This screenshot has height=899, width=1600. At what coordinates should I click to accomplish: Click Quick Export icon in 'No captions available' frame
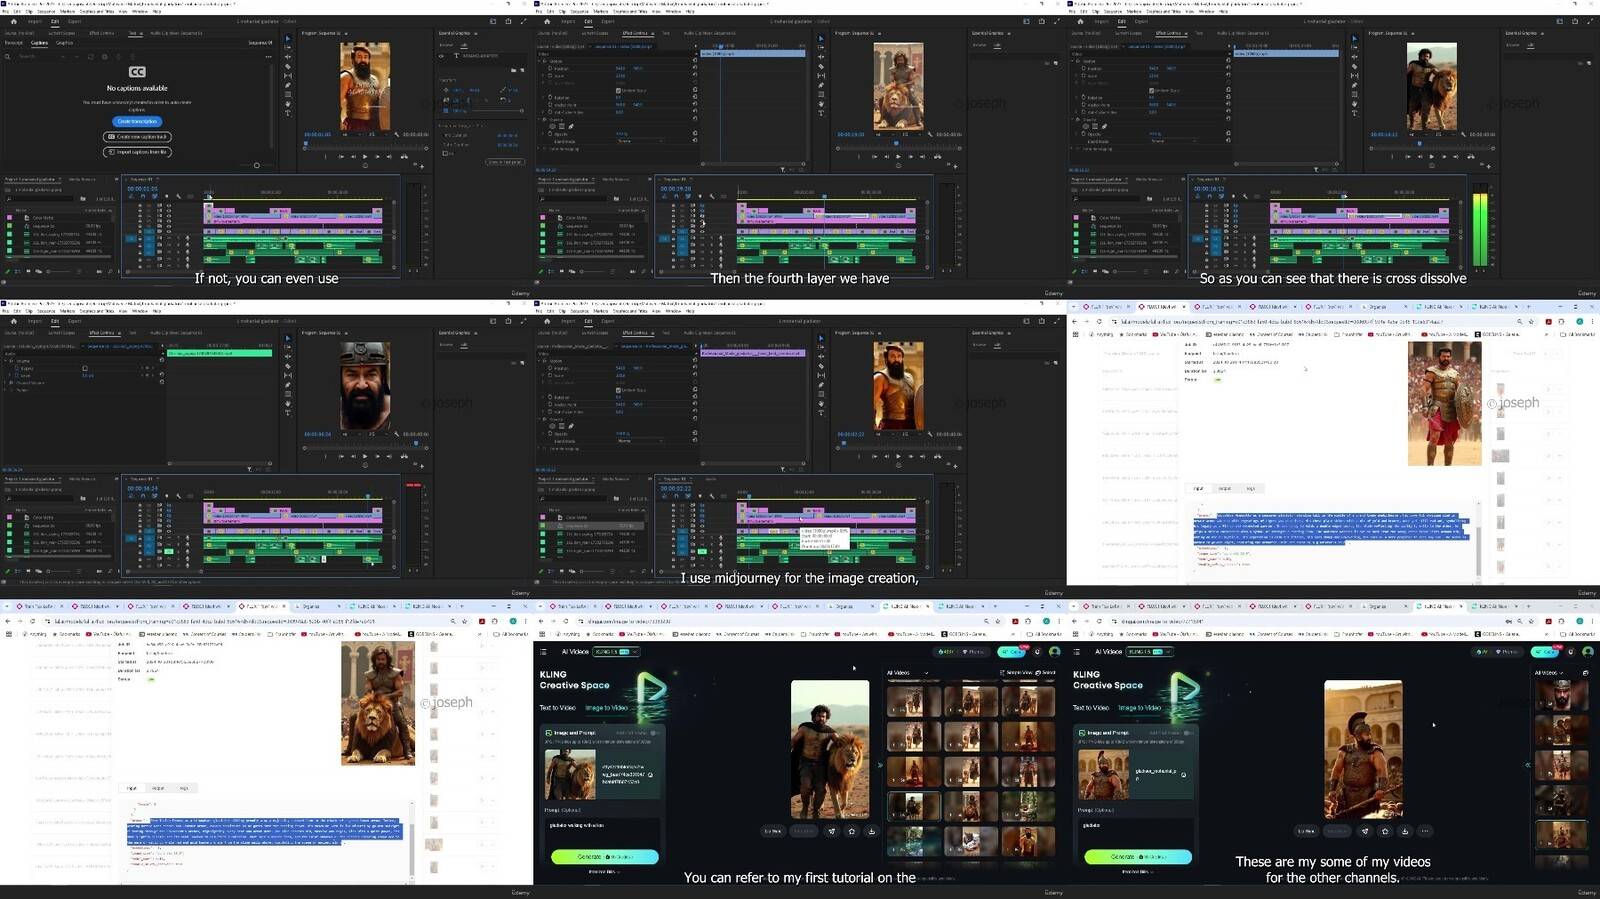pyautogui.click(x=508, y=21)
